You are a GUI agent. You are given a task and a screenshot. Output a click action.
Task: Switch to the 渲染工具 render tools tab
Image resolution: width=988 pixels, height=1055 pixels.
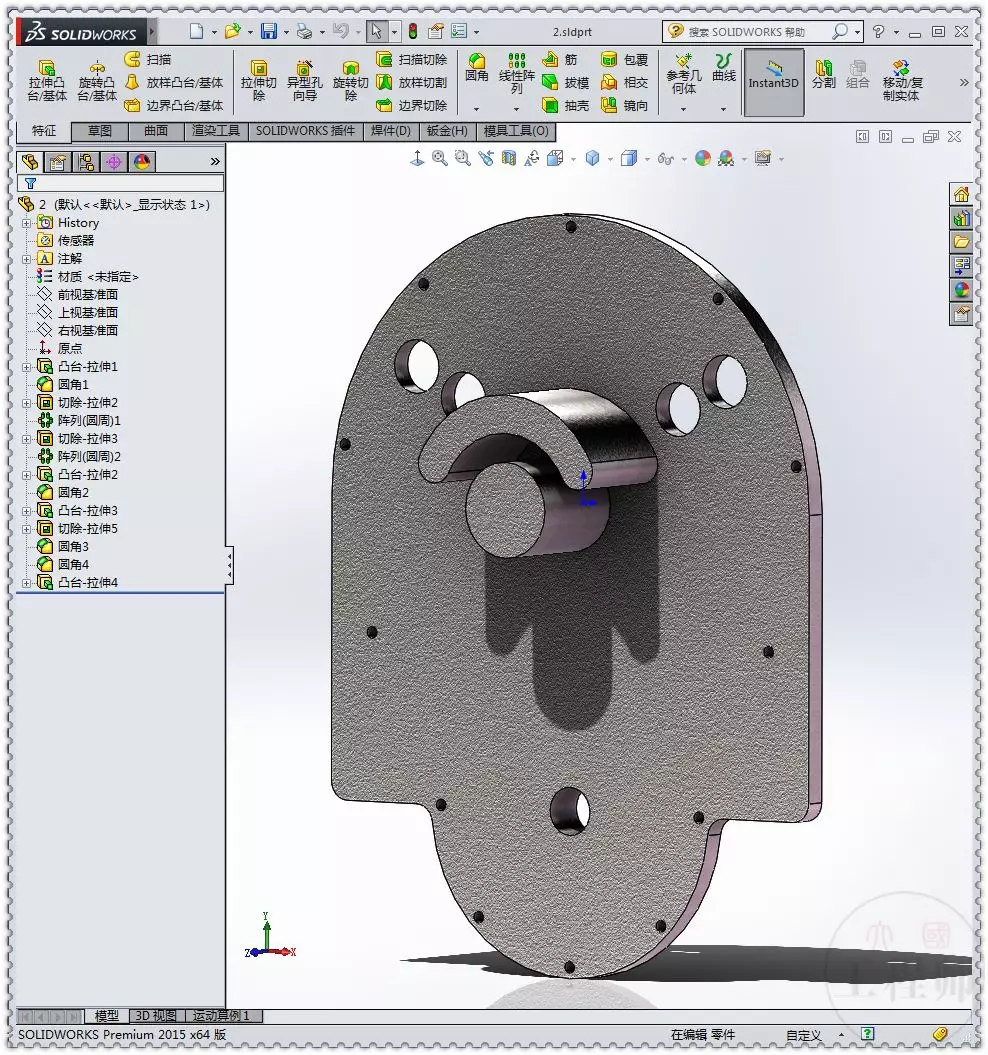click(x=216, y=131)
